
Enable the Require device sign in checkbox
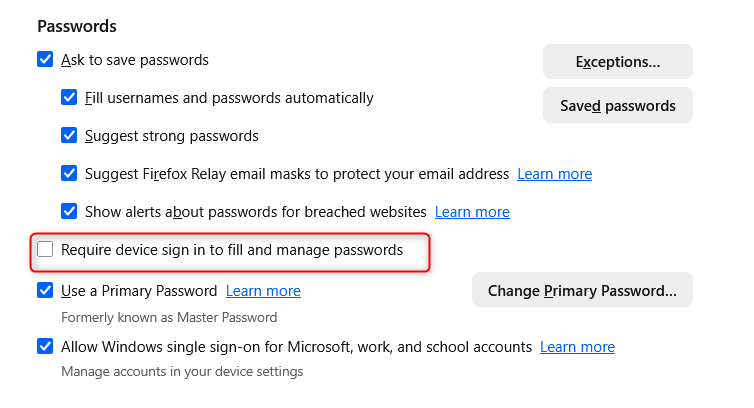pyautogui.click(x=45, y=250)
